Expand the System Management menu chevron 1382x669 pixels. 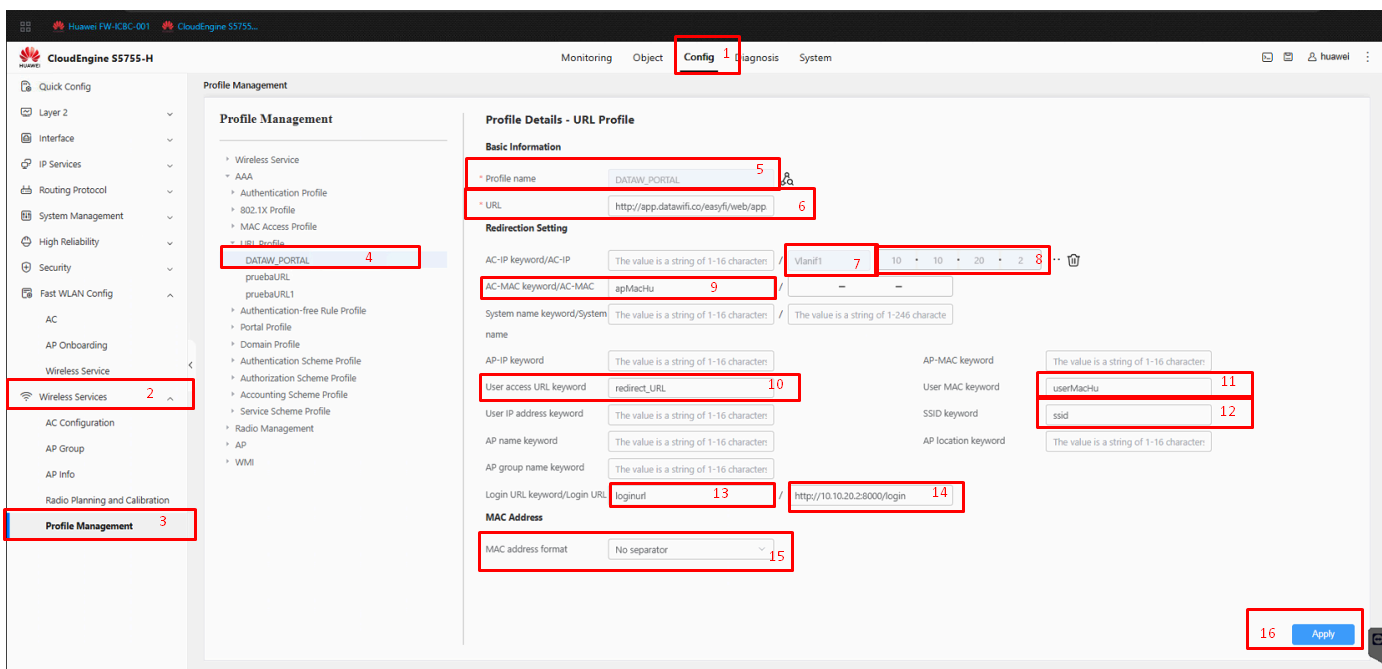[170, 216]
